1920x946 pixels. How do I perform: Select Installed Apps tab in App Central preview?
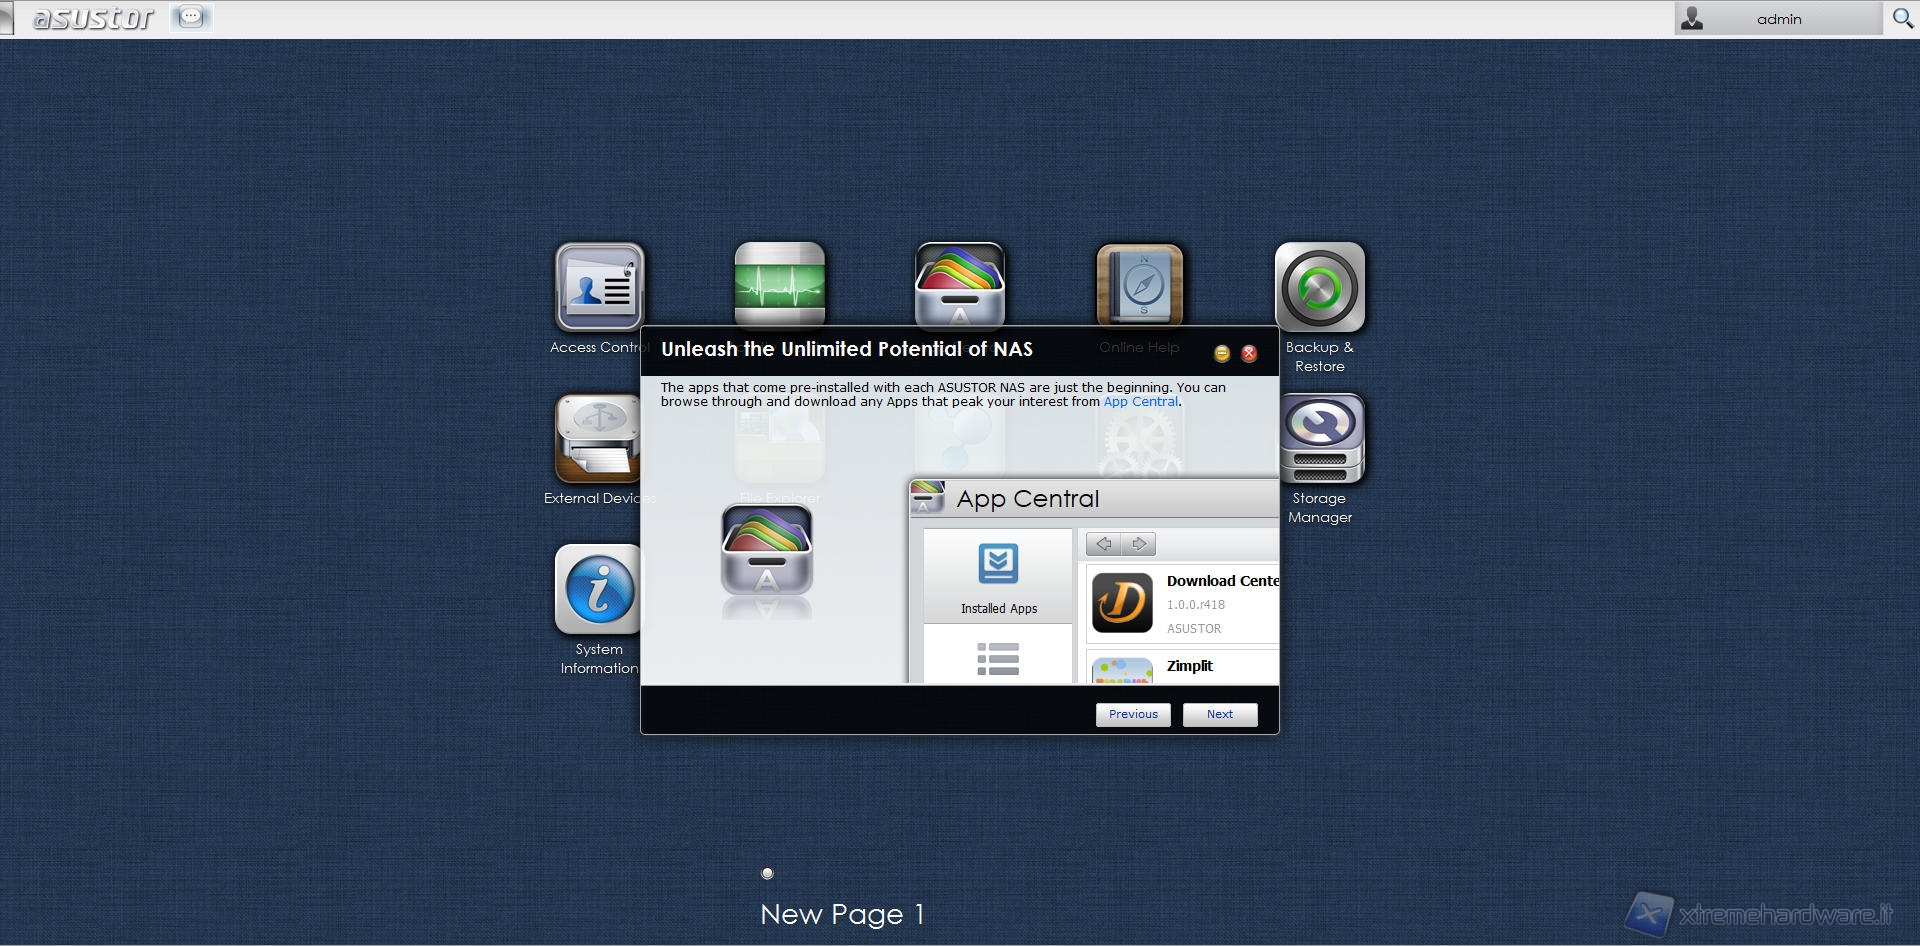tap(998, 576)
